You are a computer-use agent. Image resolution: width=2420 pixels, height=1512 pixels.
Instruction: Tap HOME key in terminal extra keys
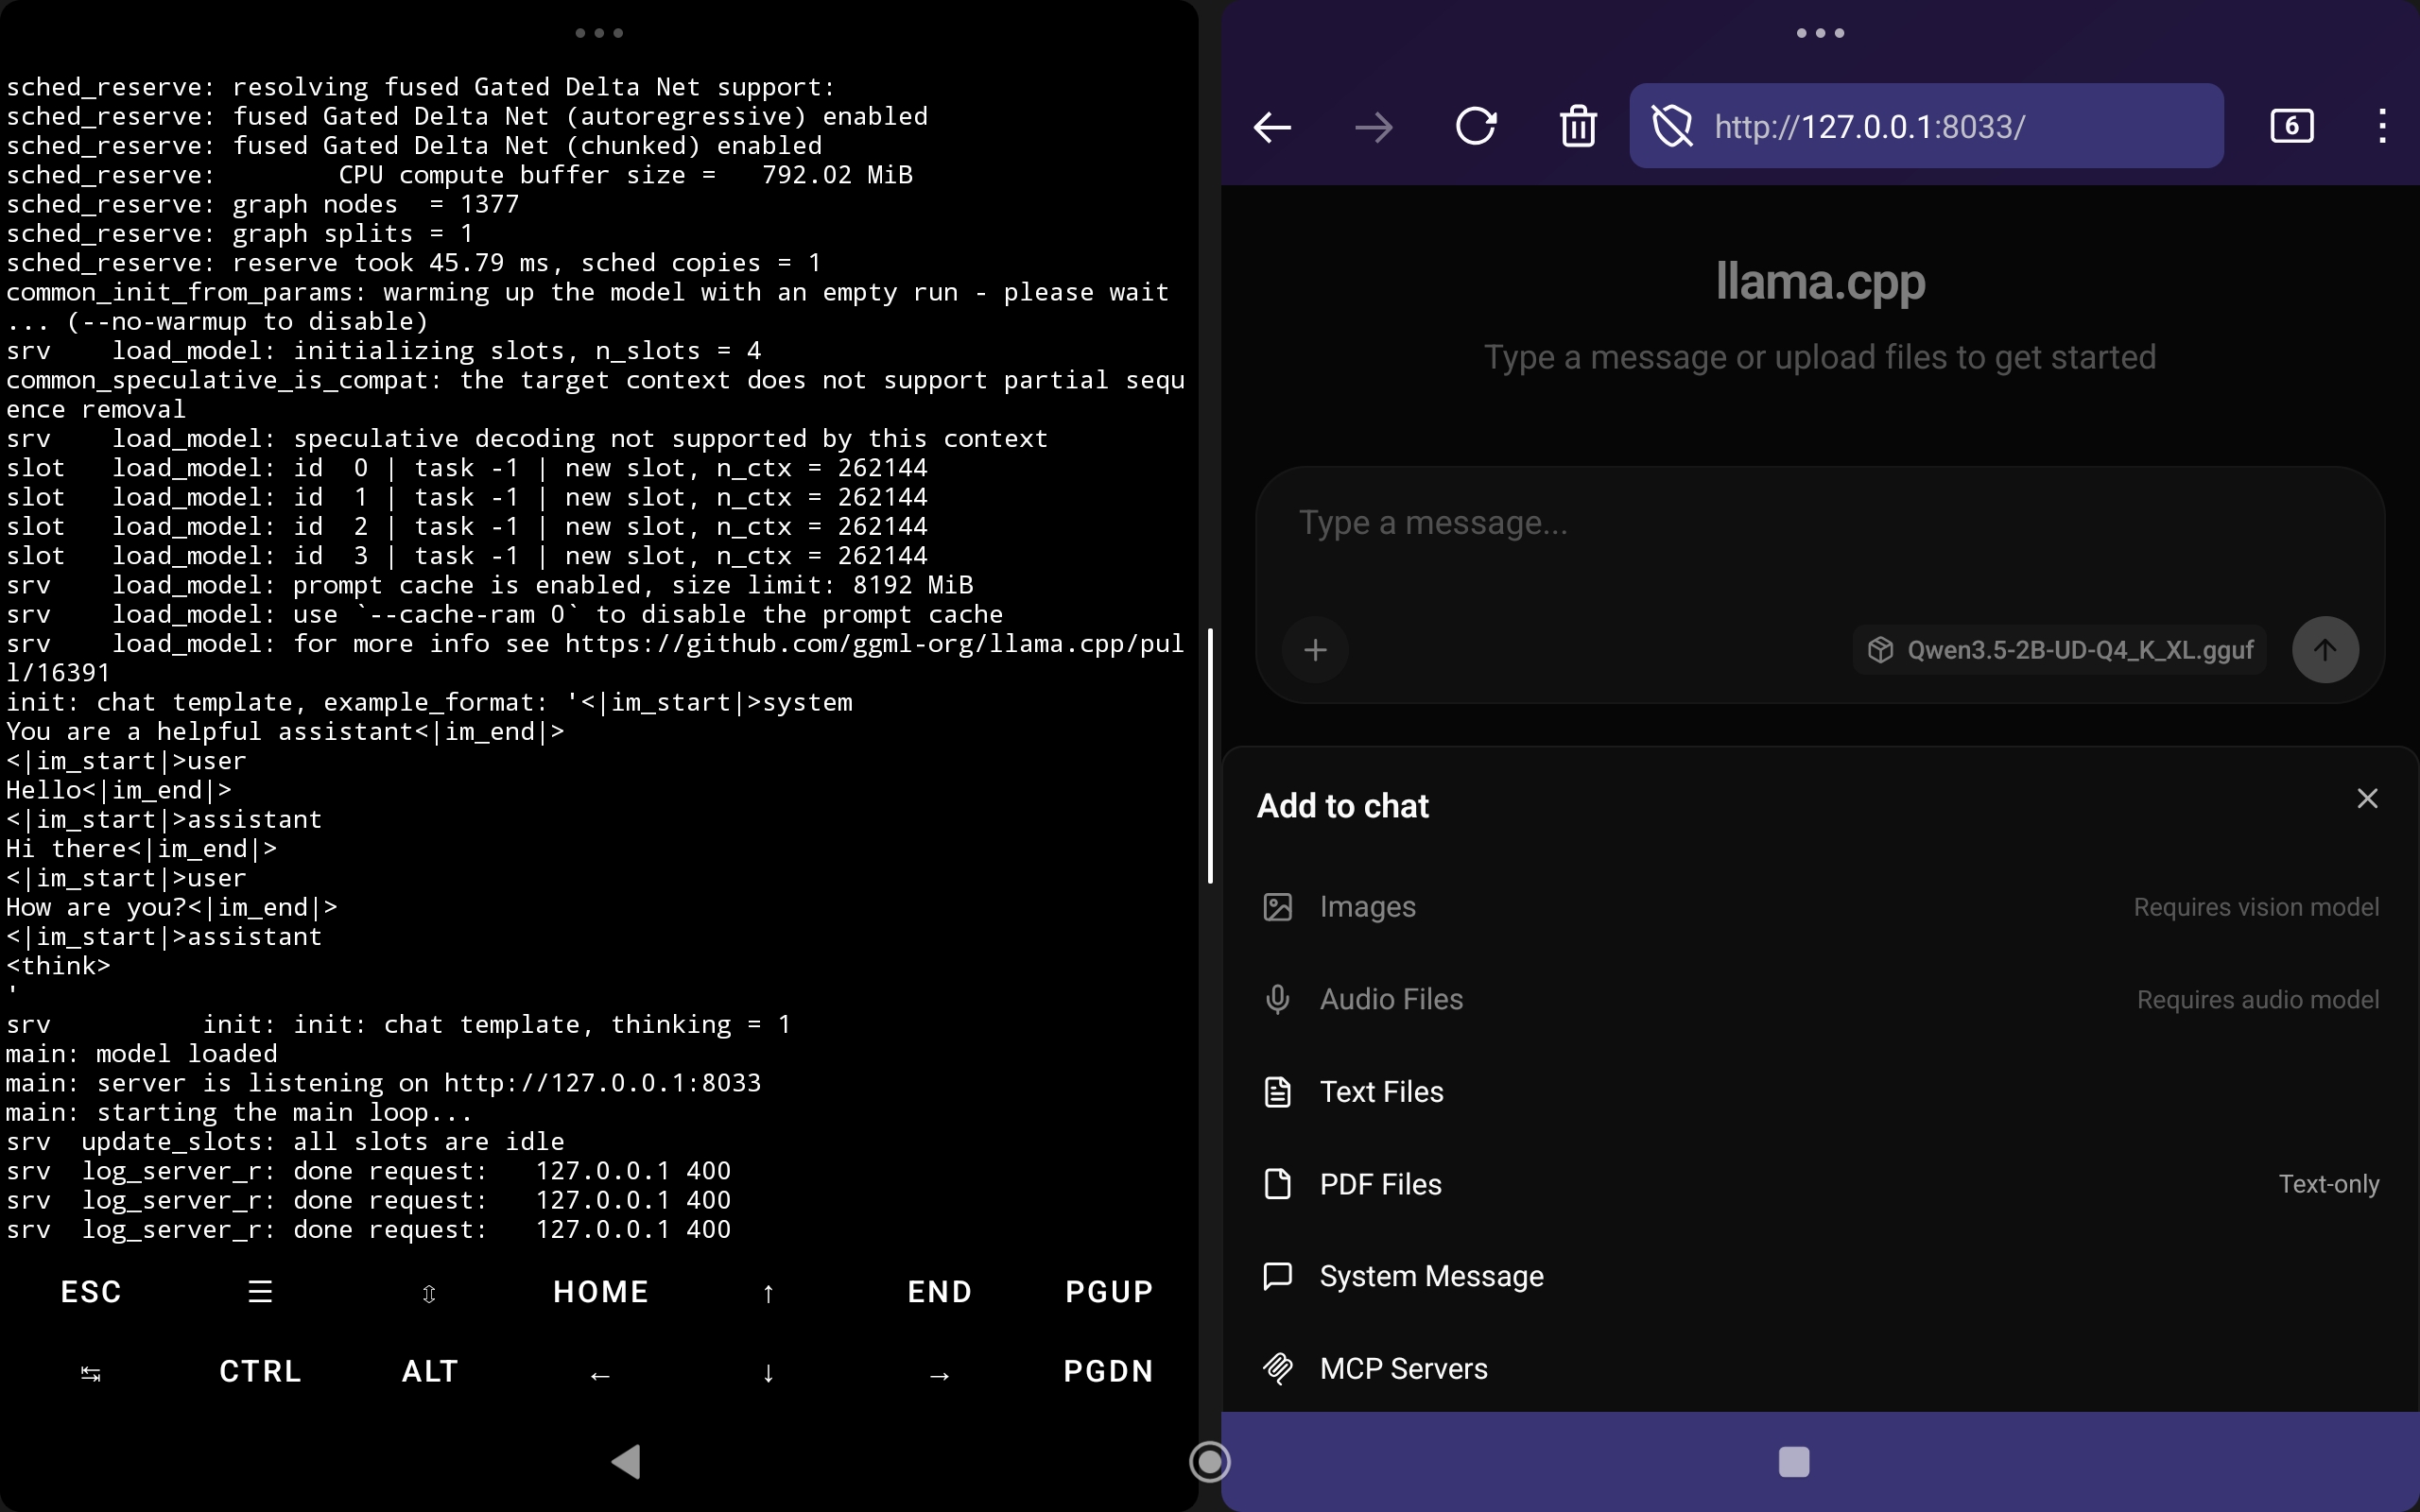coord(600,1292)
